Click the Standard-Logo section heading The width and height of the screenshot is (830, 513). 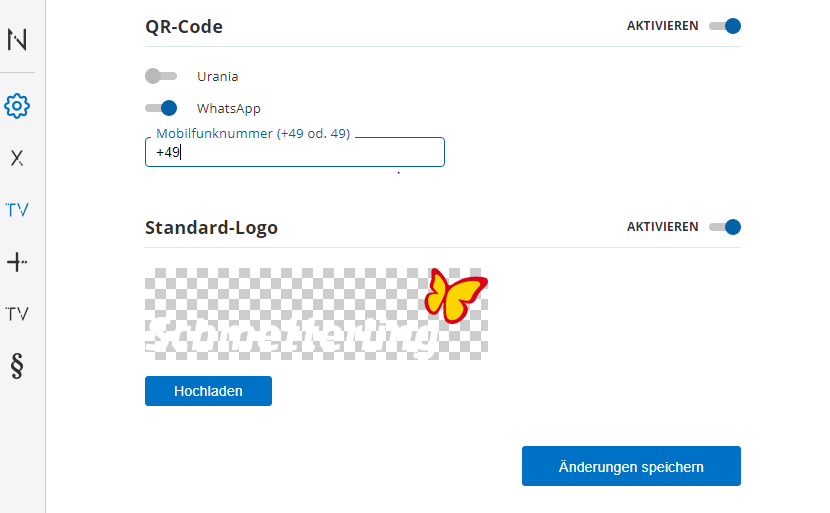click(x=211, y=228)
